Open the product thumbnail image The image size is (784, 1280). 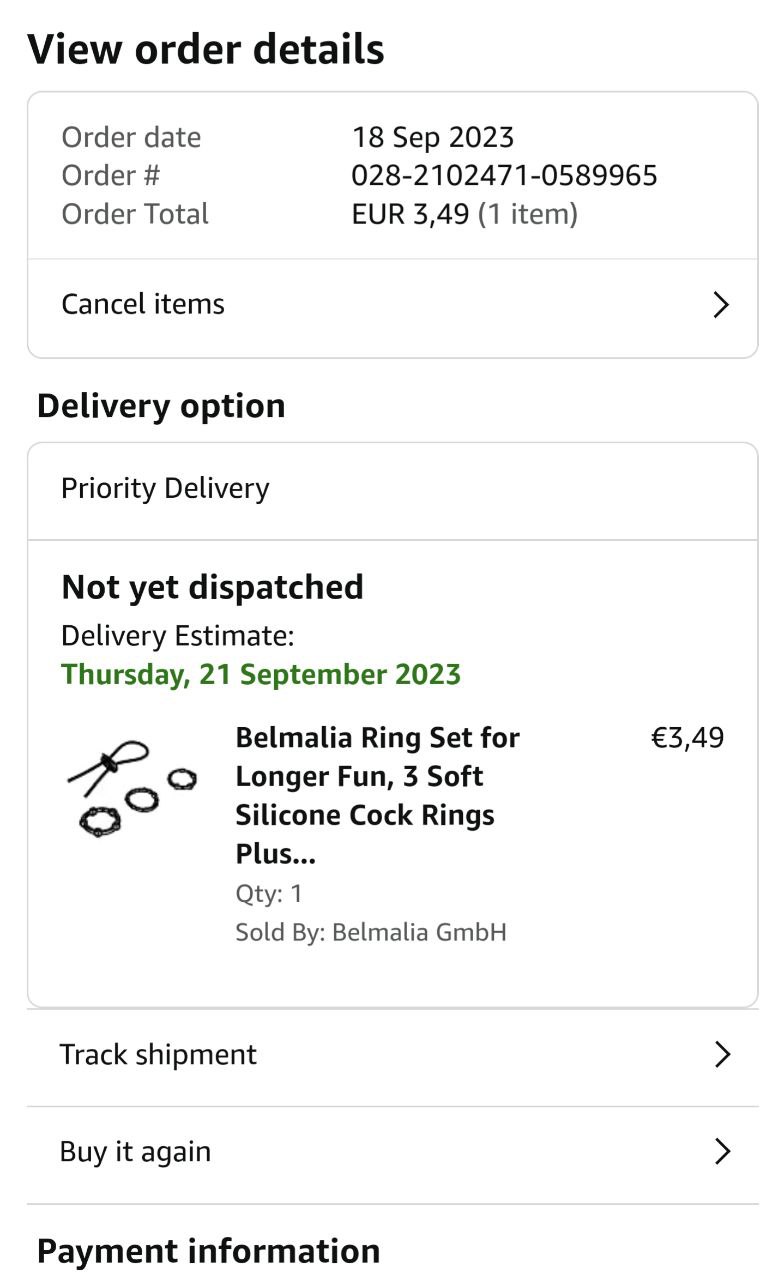[131, 789]
